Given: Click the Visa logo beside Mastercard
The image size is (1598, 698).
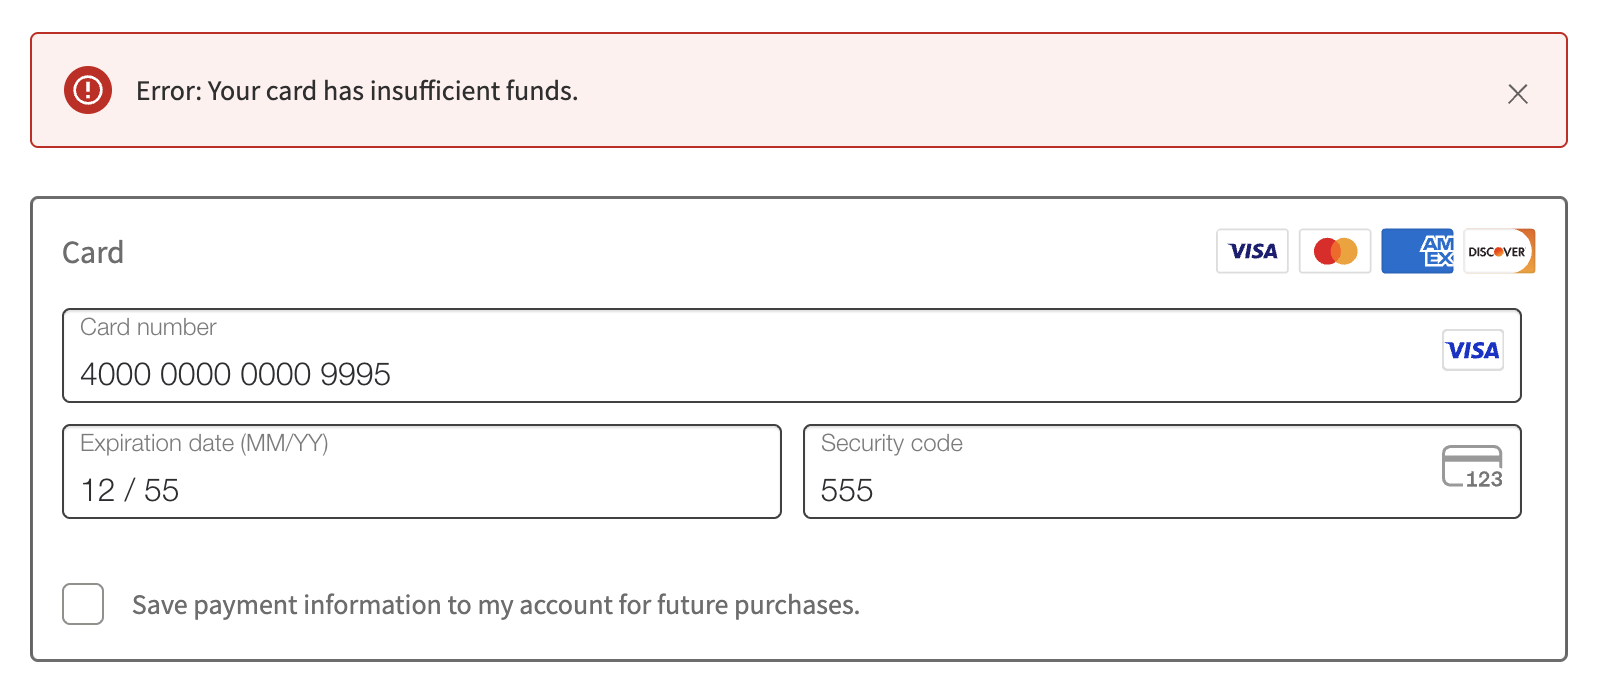Looking at the screenshot, I should [1252, 251].
